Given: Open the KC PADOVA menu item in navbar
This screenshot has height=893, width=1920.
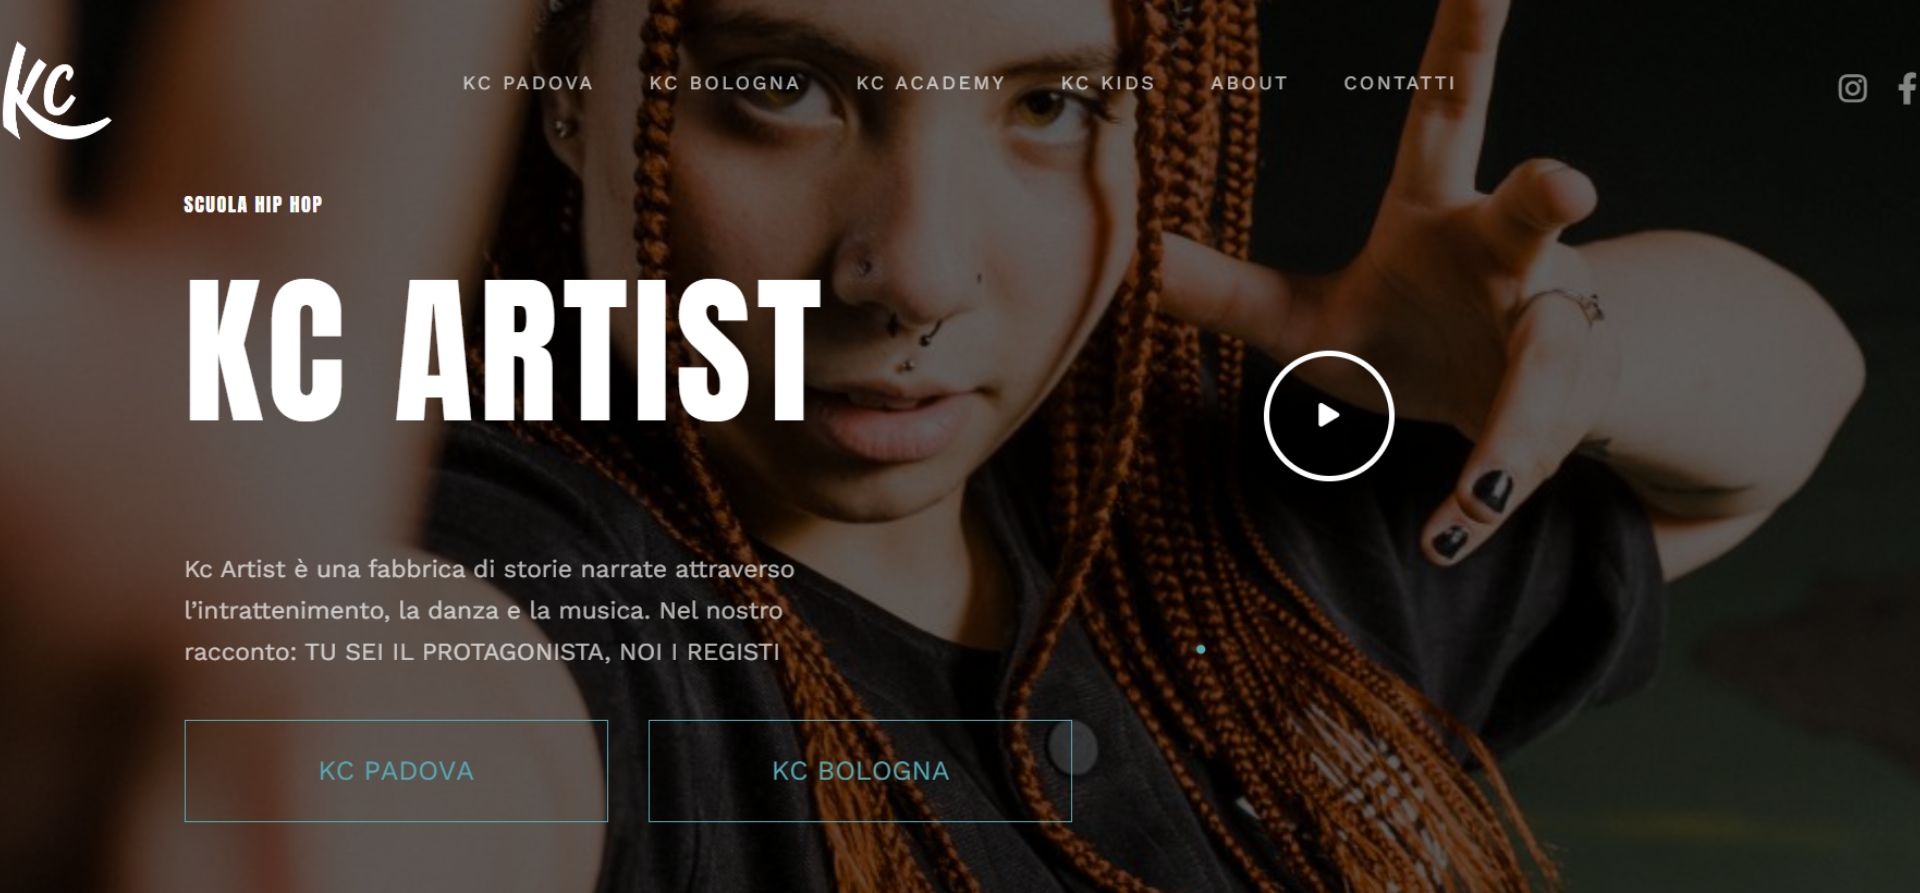Looking at the screenshot, I should pyautogui.click(x=528, y=83).
